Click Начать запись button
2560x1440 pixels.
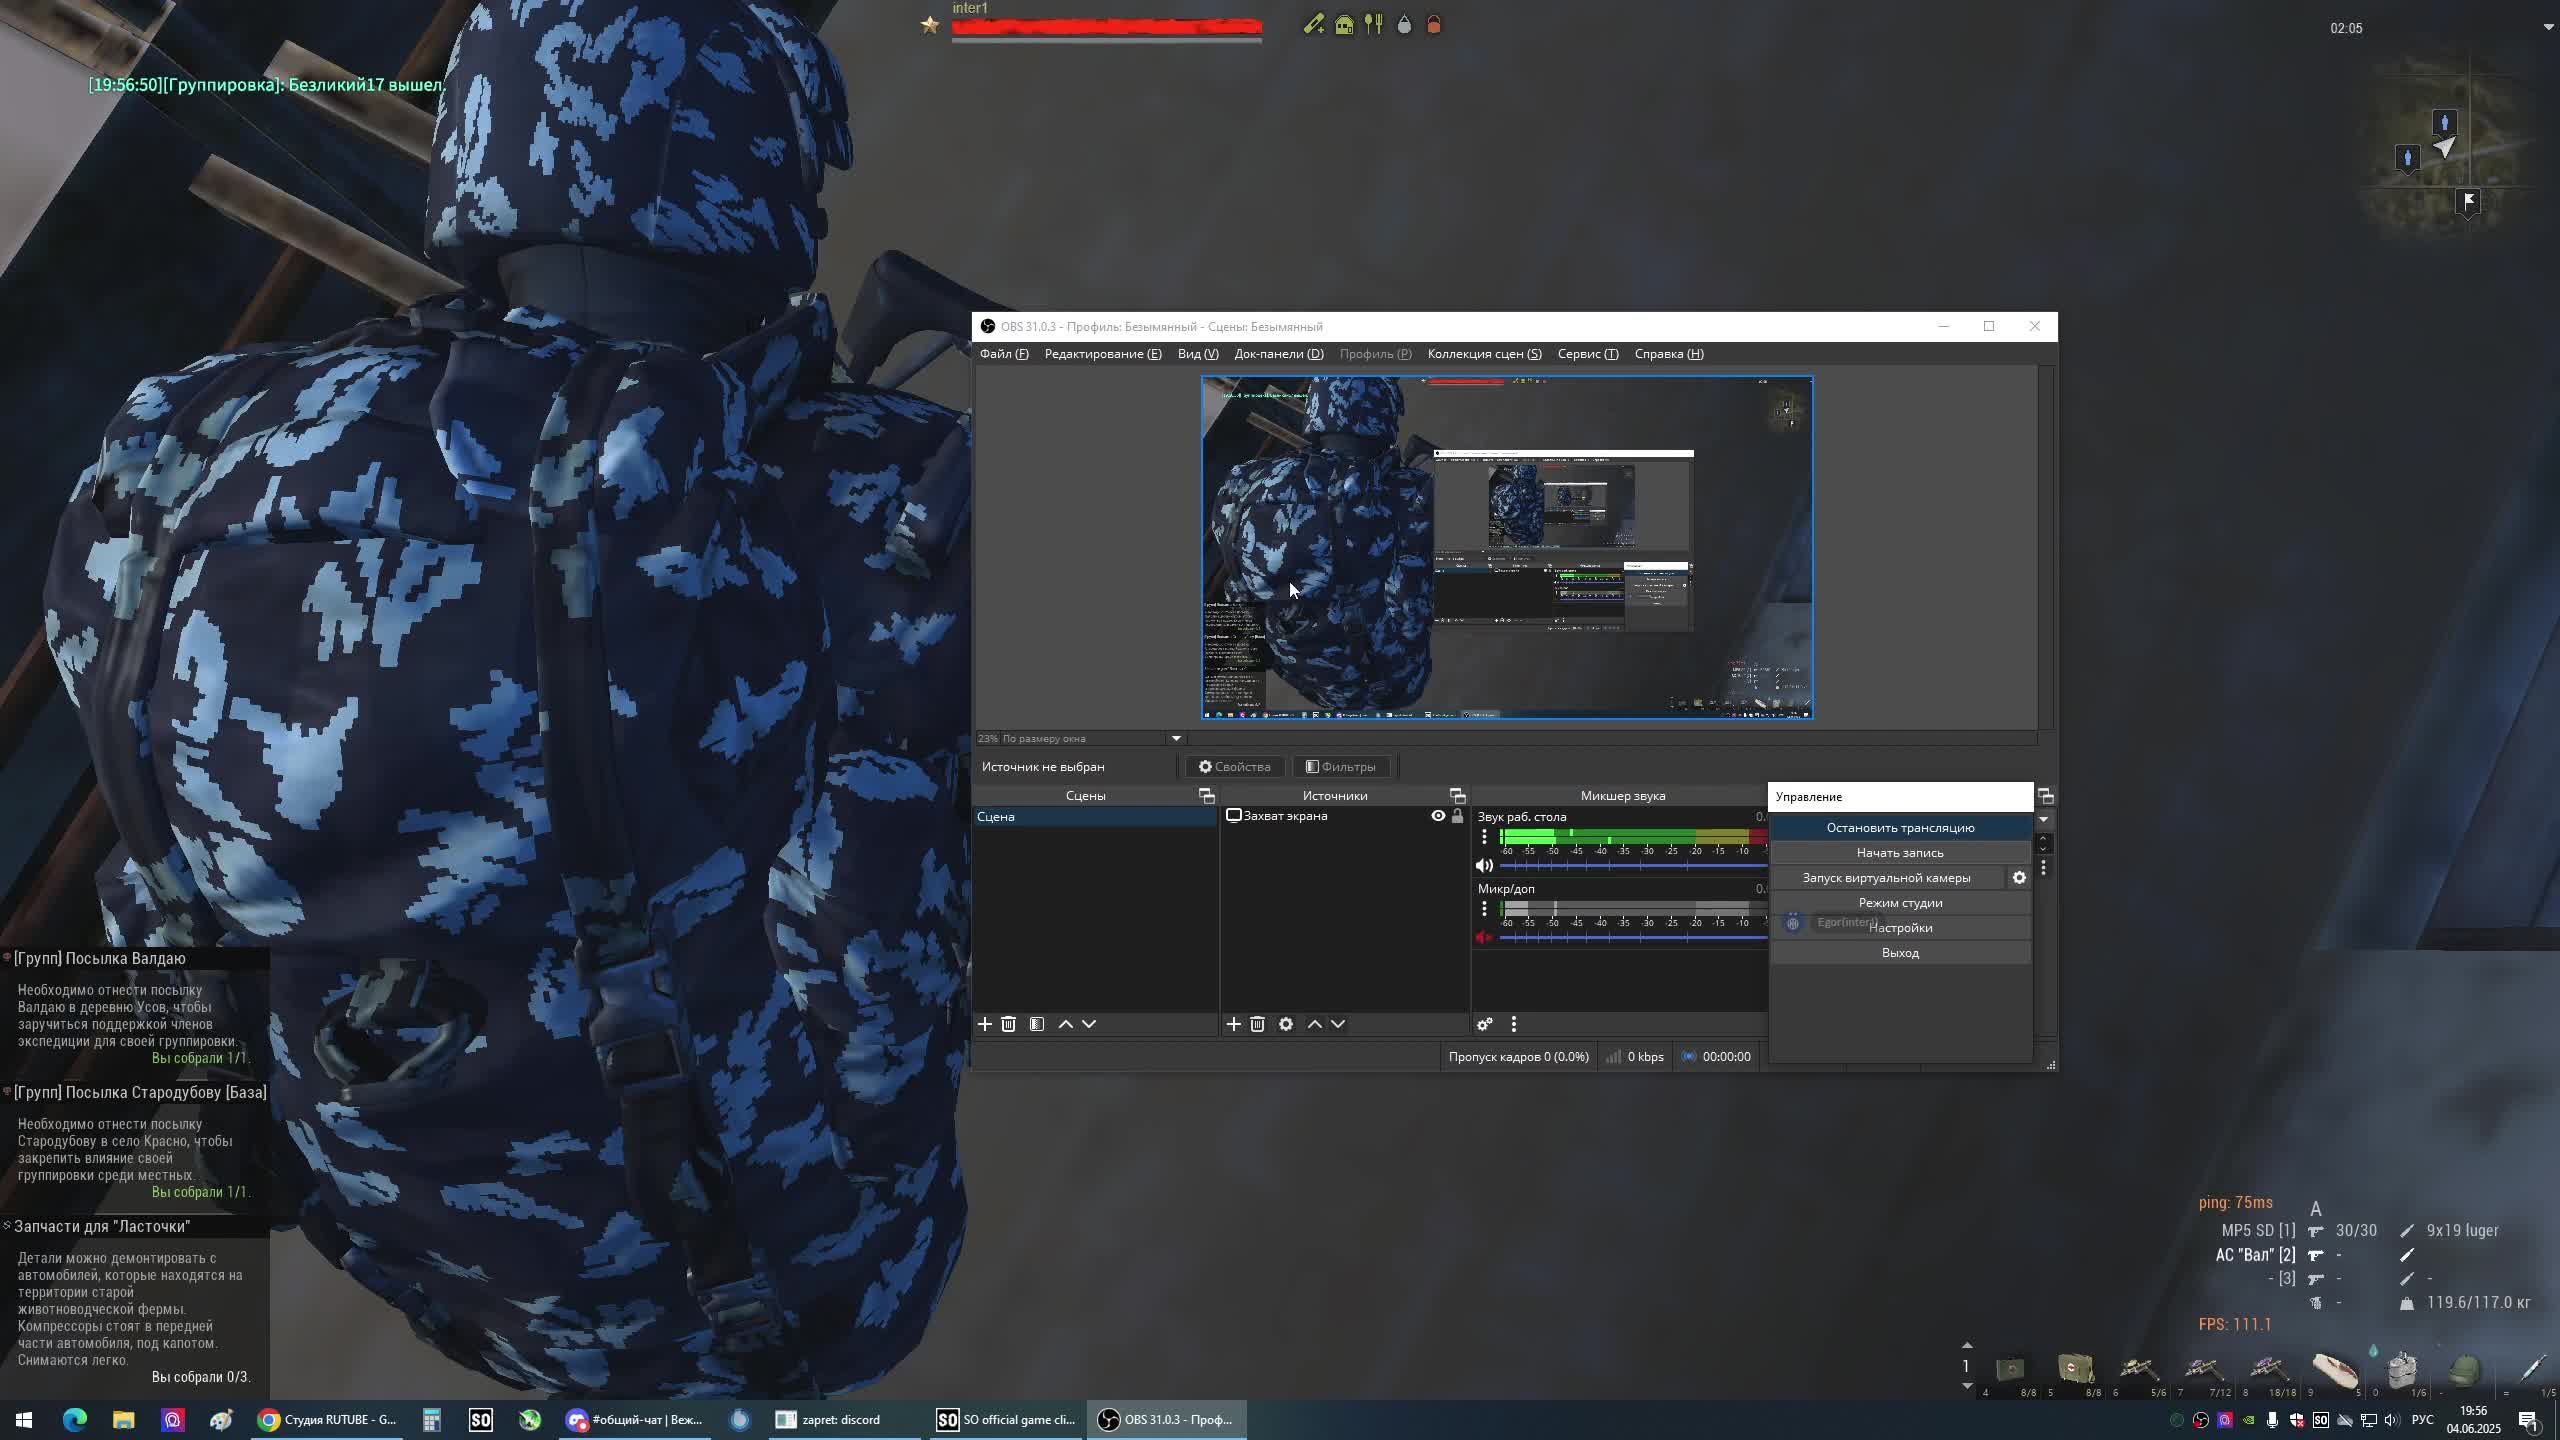1900,853
